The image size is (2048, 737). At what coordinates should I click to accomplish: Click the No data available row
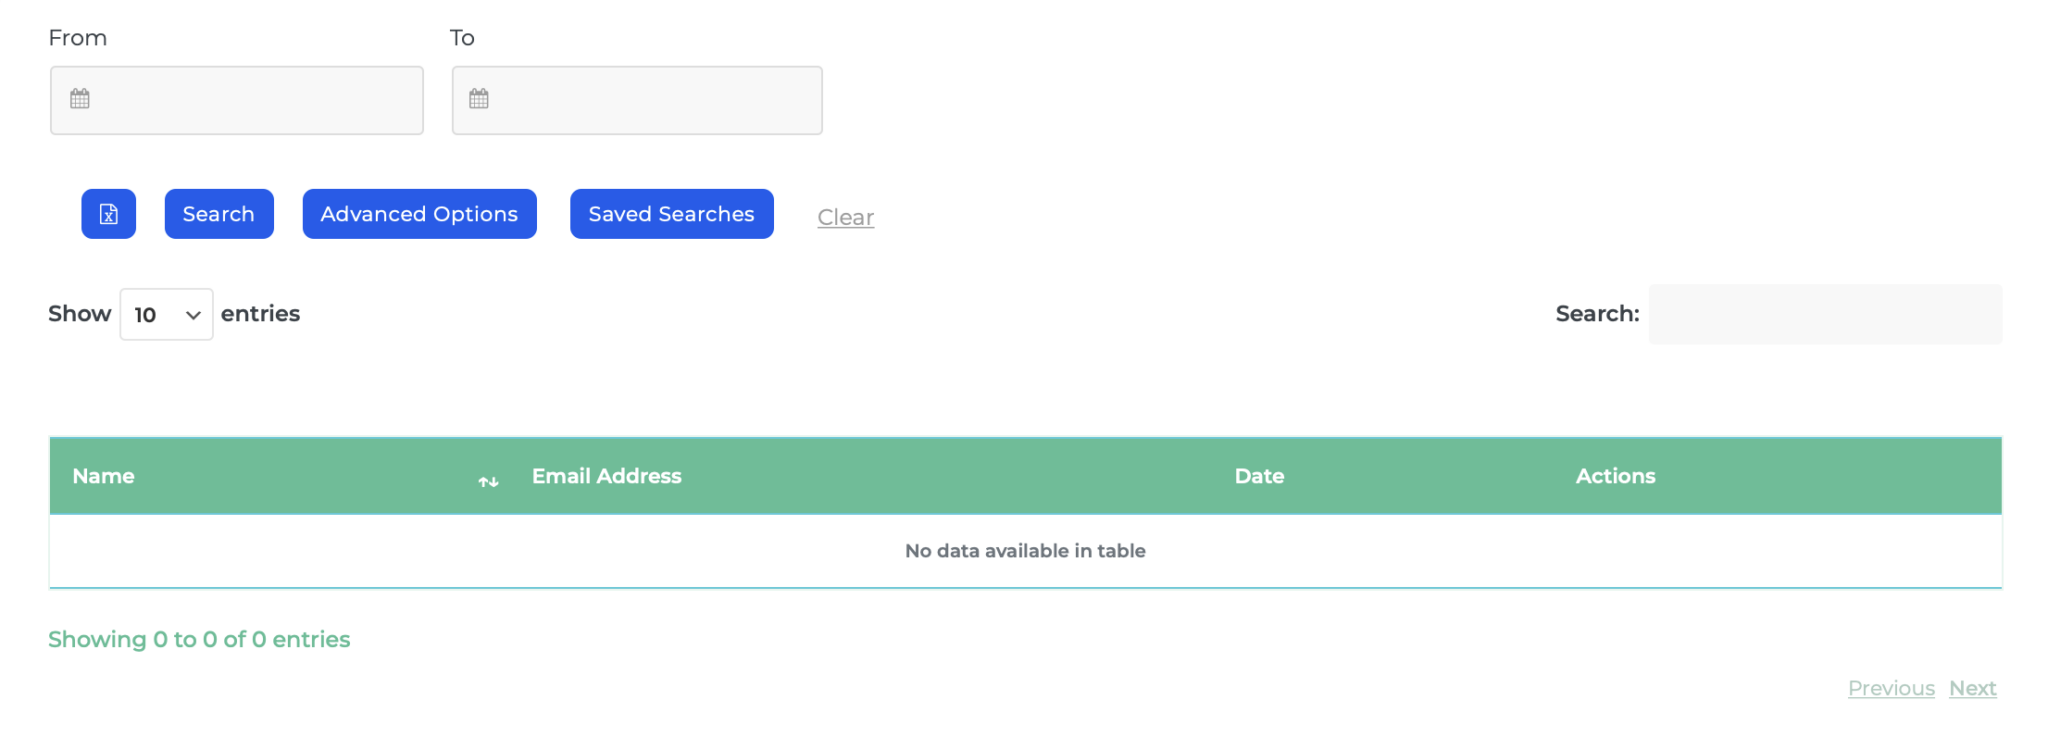coord(1024,550)
